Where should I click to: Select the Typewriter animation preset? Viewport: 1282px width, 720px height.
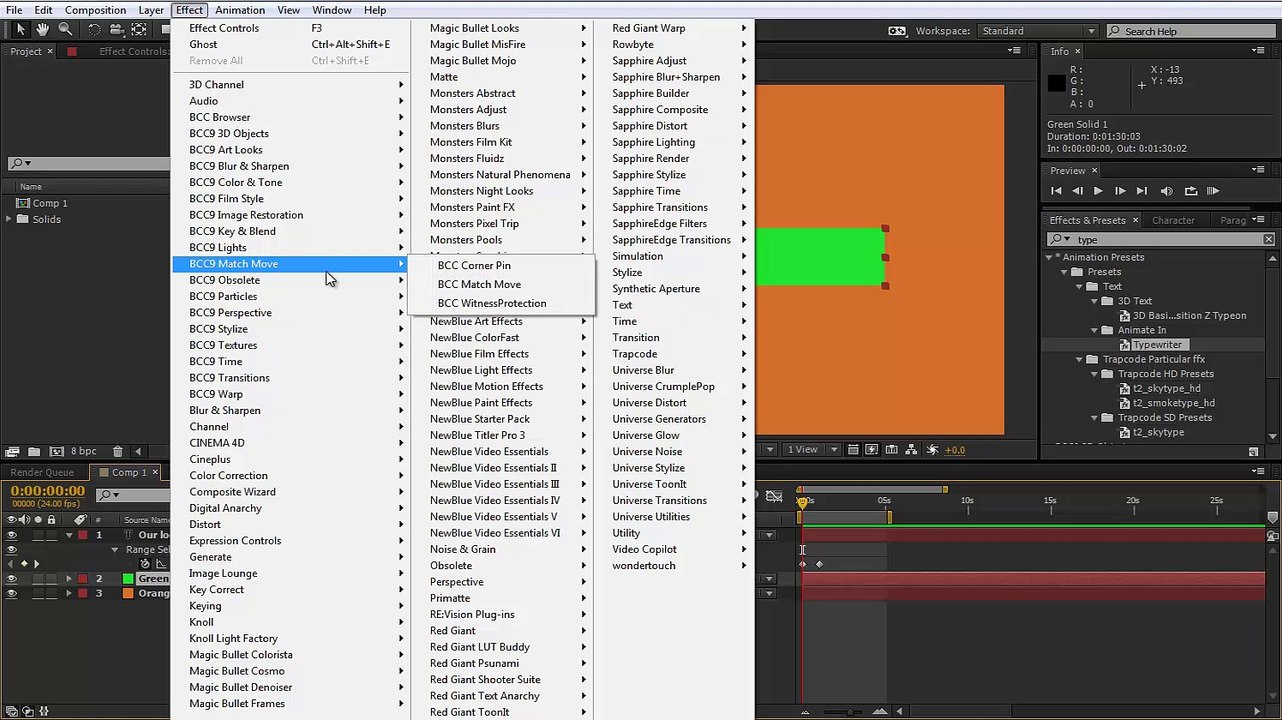tap(1157, 345)
